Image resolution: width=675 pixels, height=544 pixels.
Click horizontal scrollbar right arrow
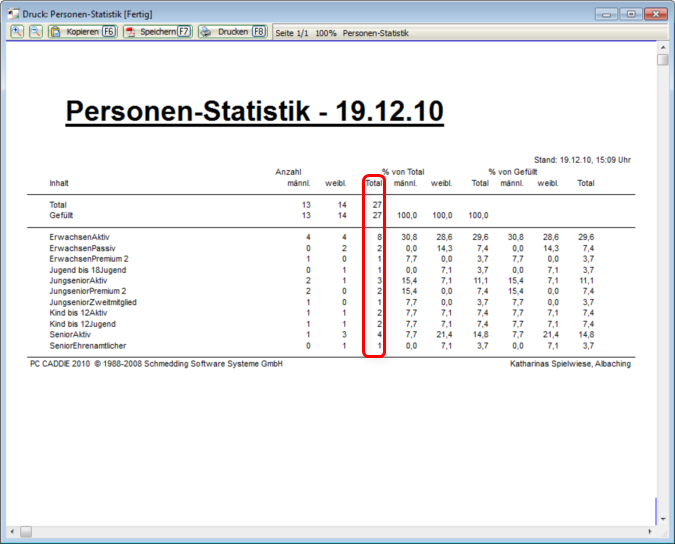[x=650, y=532]
